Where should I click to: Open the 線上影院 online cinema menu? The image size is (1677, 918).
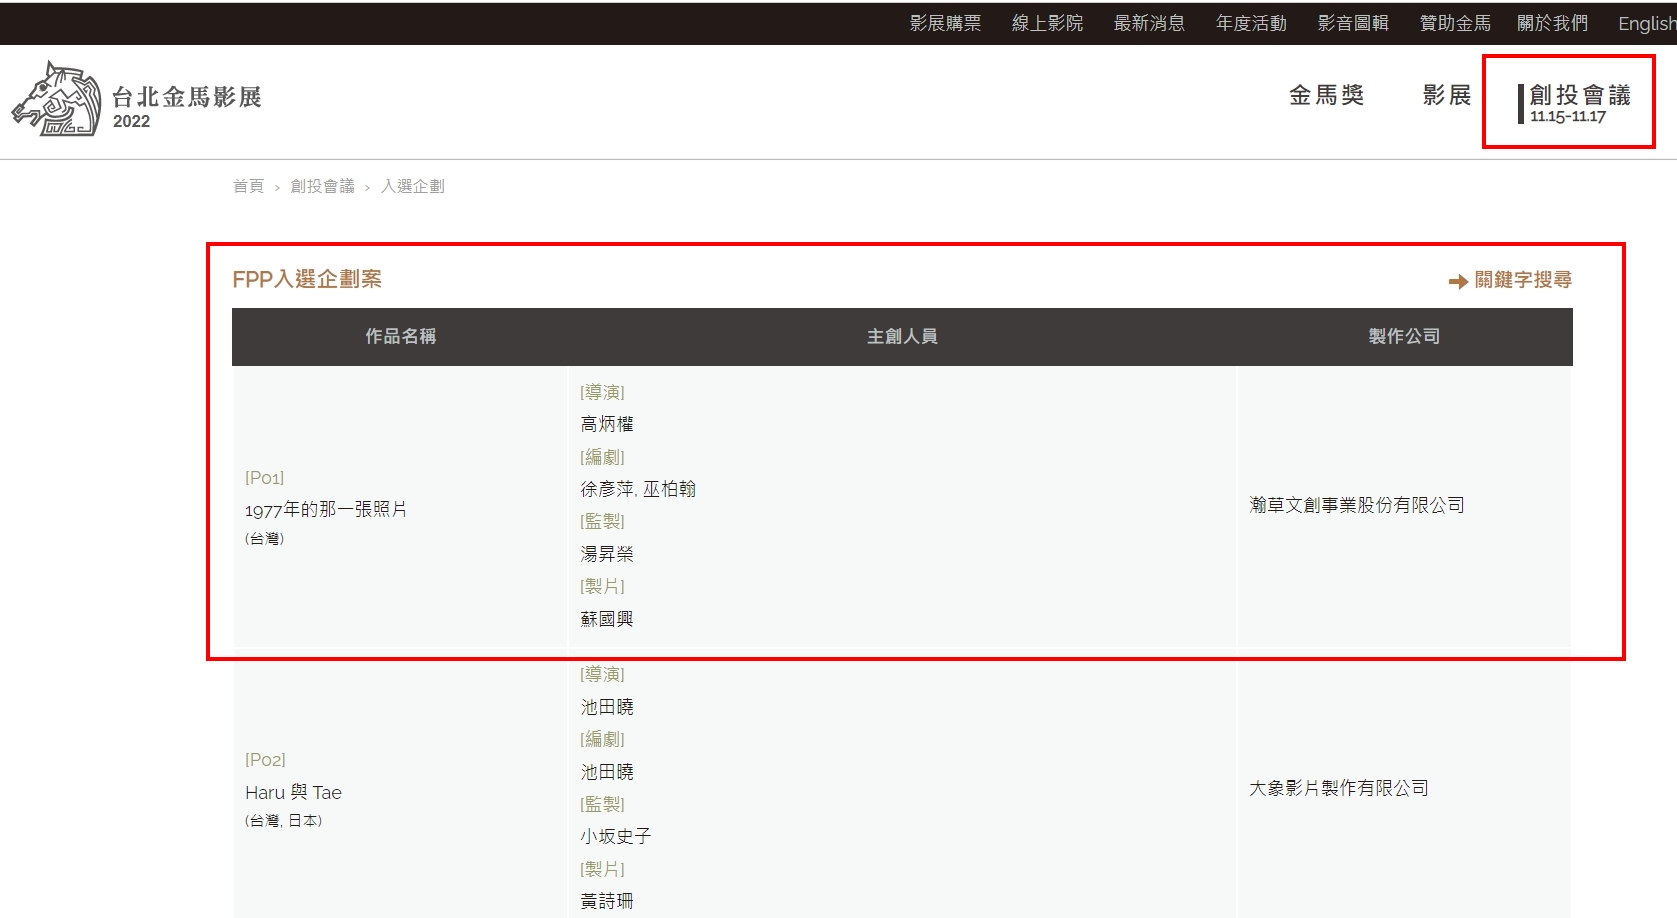coord(1048,22)
